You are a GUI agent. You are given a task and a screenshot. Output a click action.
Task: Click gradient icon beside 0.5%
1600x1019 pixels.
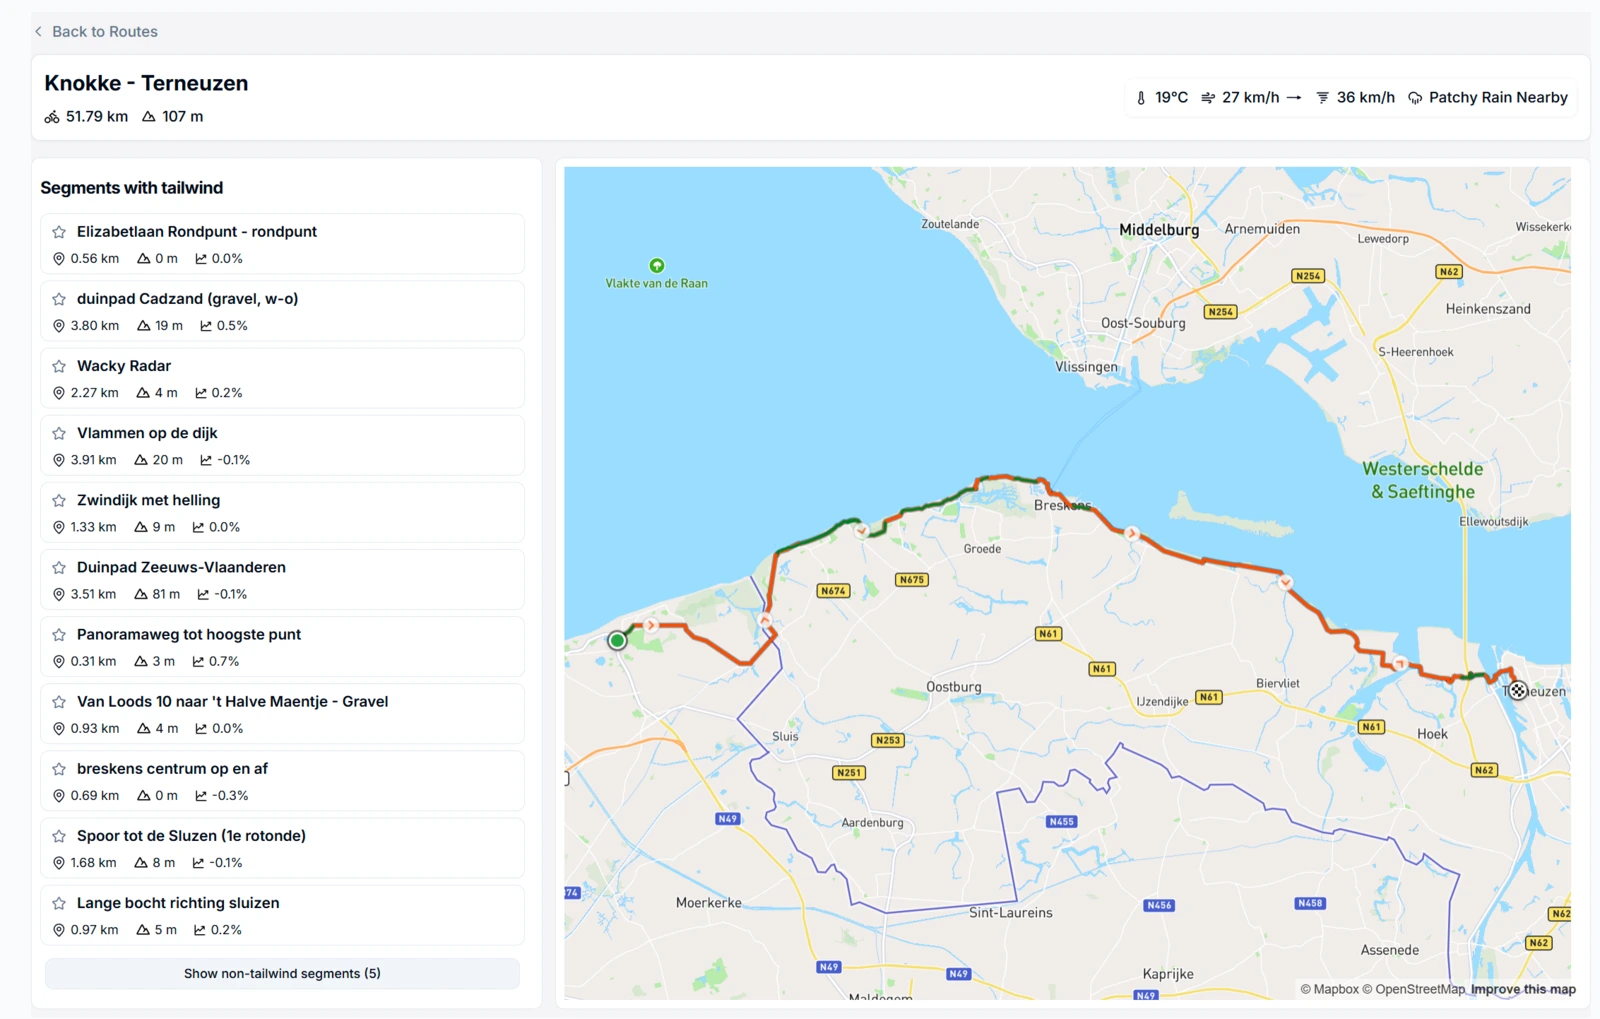206,326
